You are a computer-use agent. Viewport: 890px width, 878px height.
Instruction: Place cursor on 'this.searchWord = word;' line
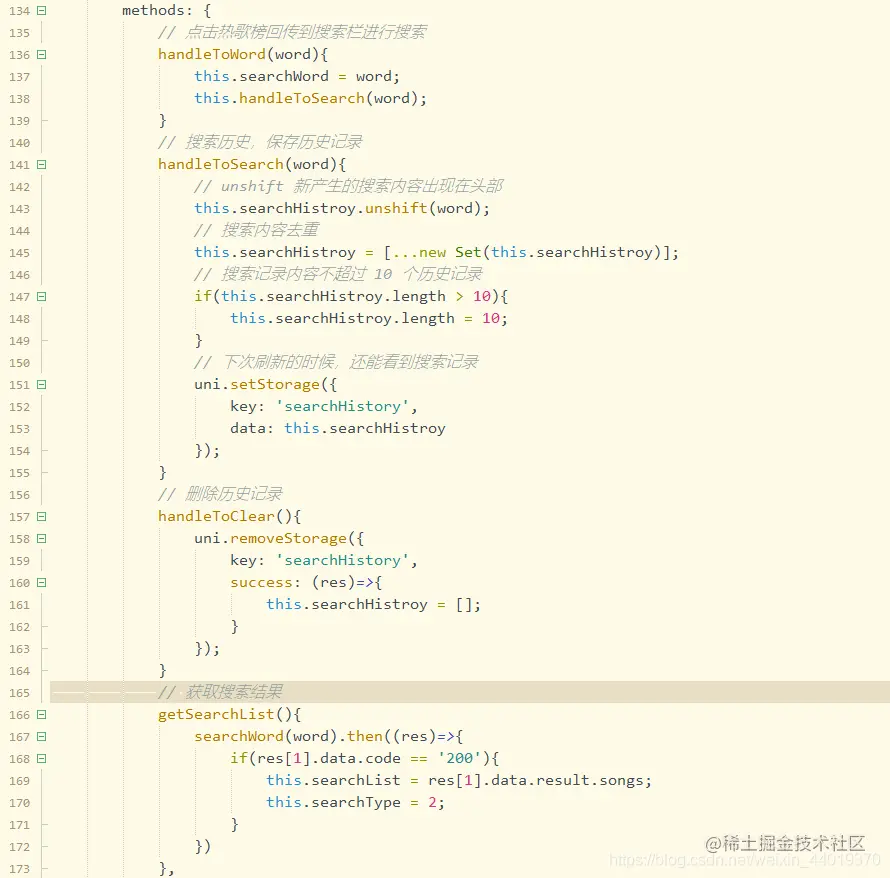297,77
